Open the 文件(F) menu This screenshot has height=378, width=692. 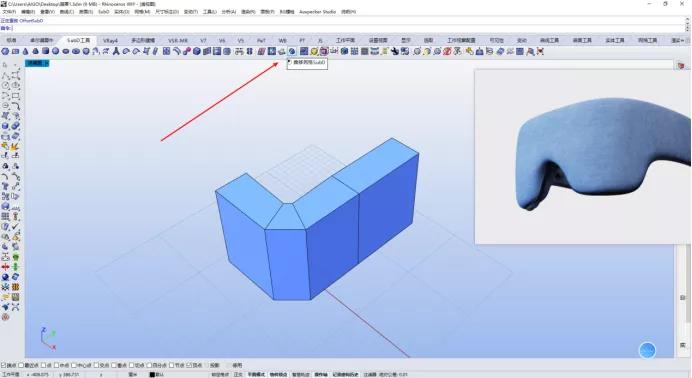click(x=9, y=11)
